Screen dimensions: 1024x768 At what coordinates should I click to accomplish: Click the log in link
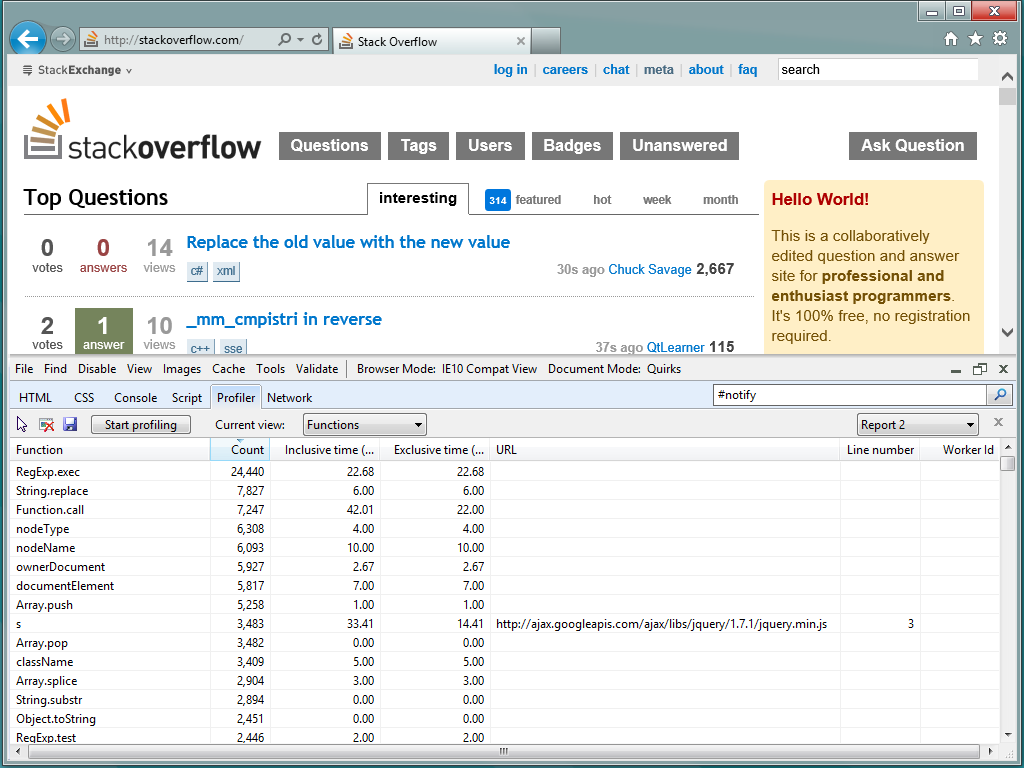[x=511, y=70]
